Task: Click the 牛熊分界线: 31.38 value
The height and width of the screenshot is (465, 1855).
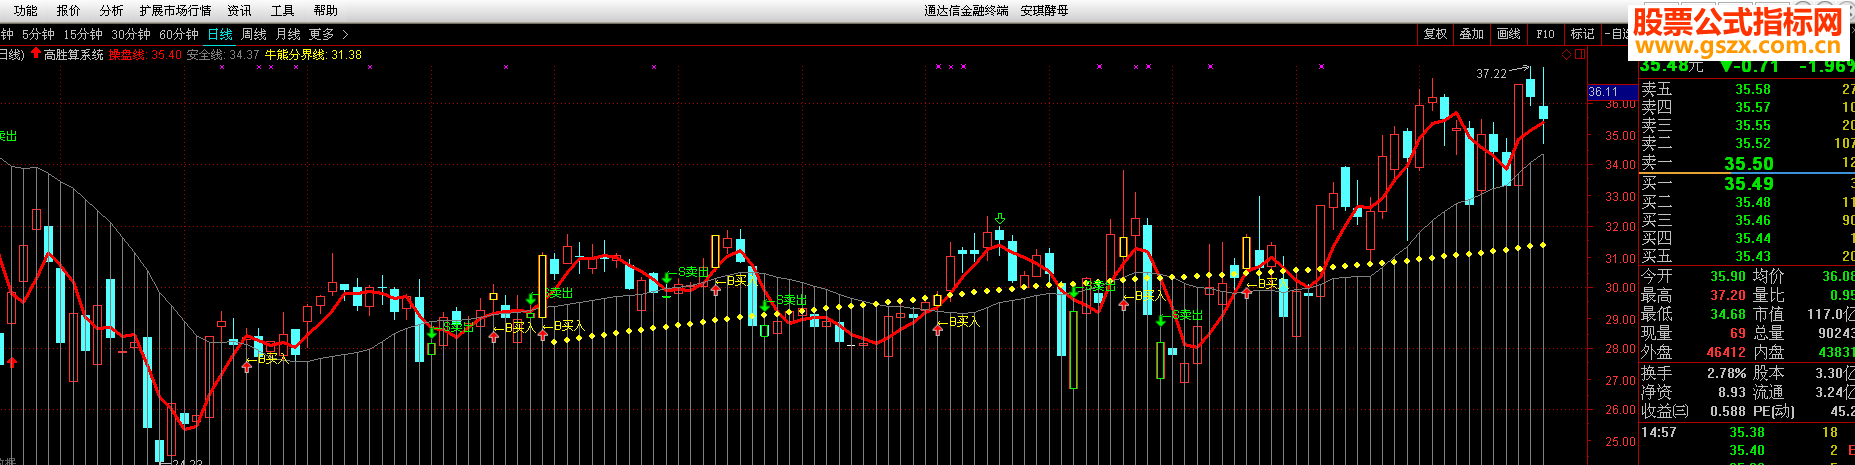Action: (313, 55)
